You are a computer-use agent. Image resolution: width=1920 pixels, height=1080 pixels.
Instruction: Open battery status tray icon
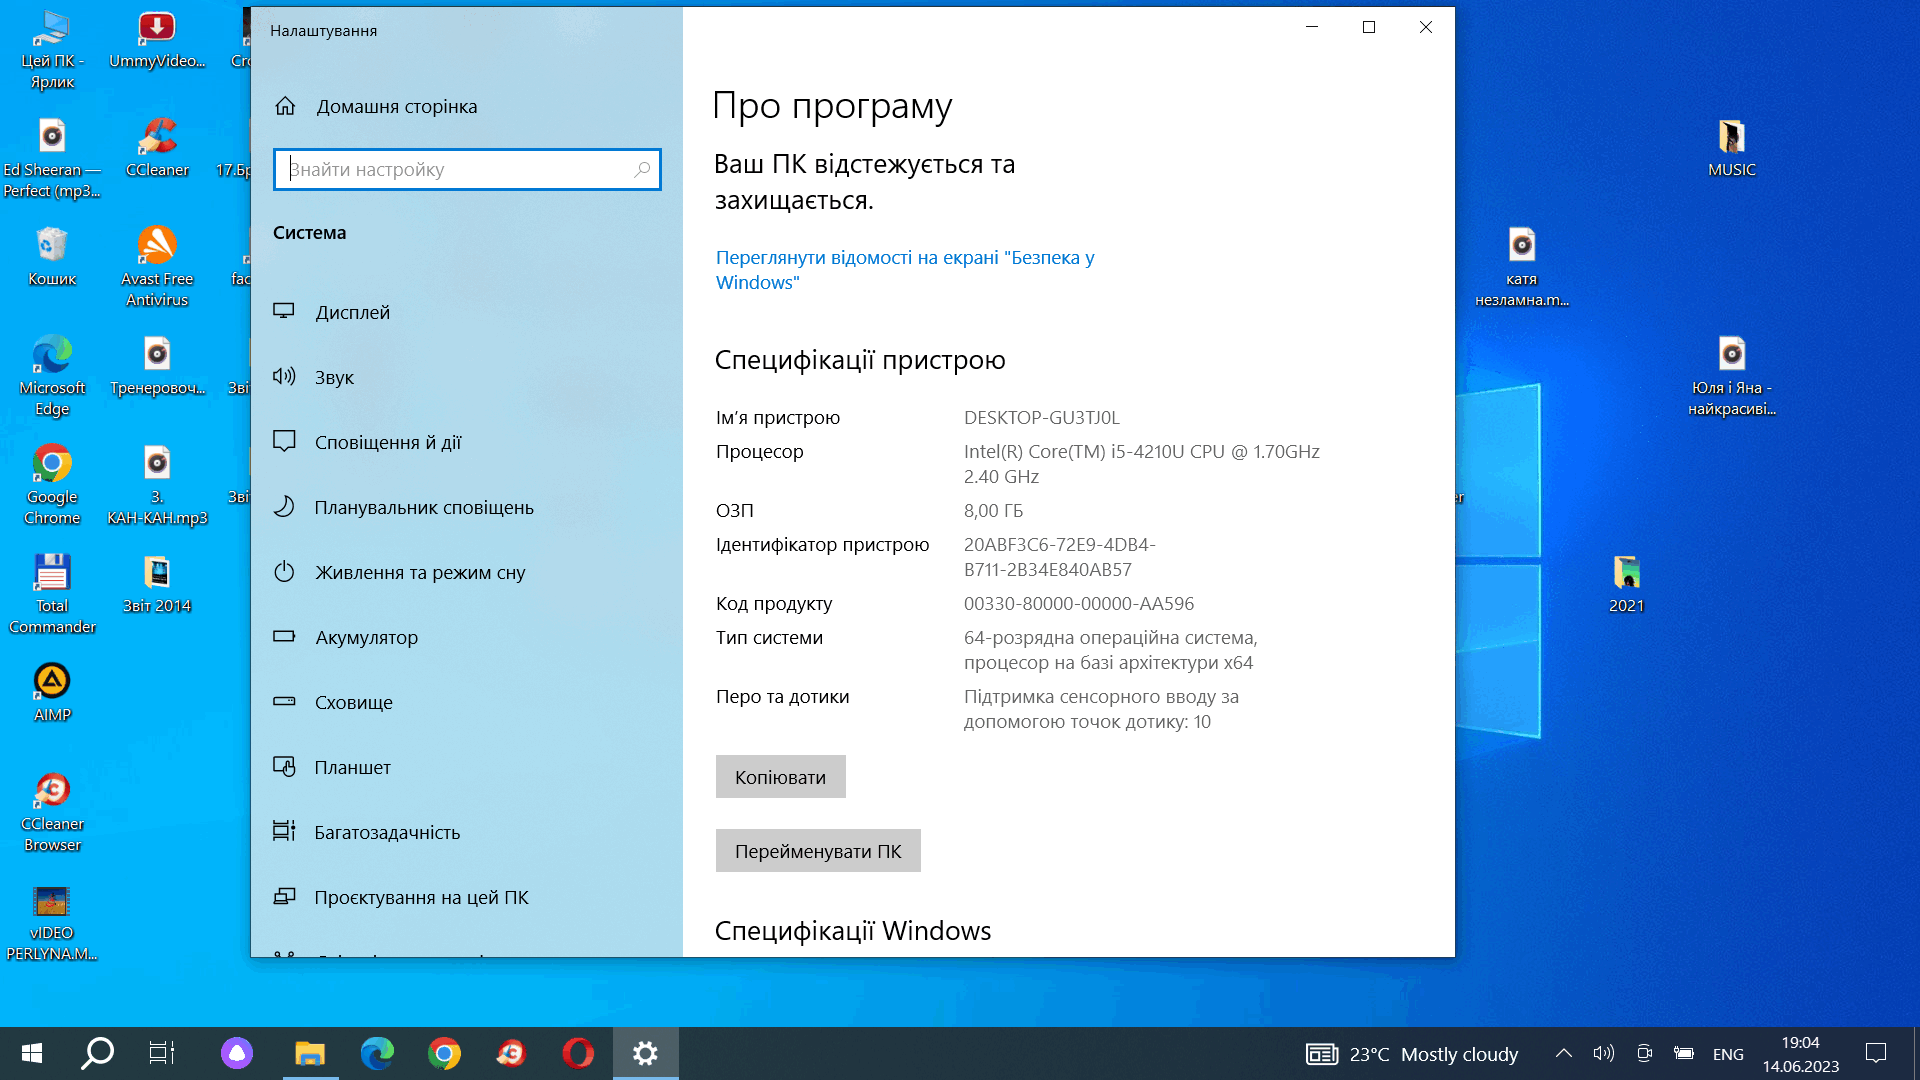point(1684,1053)
